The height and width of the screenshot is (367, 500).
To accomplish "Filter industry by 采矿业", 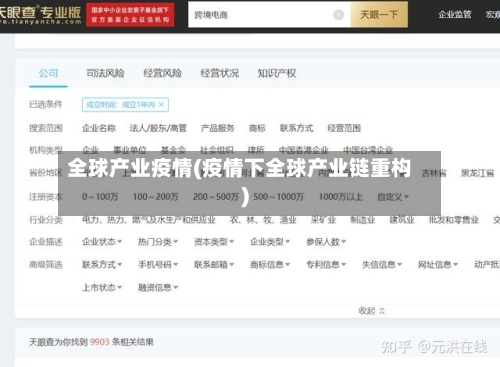I will coord(323,220).
